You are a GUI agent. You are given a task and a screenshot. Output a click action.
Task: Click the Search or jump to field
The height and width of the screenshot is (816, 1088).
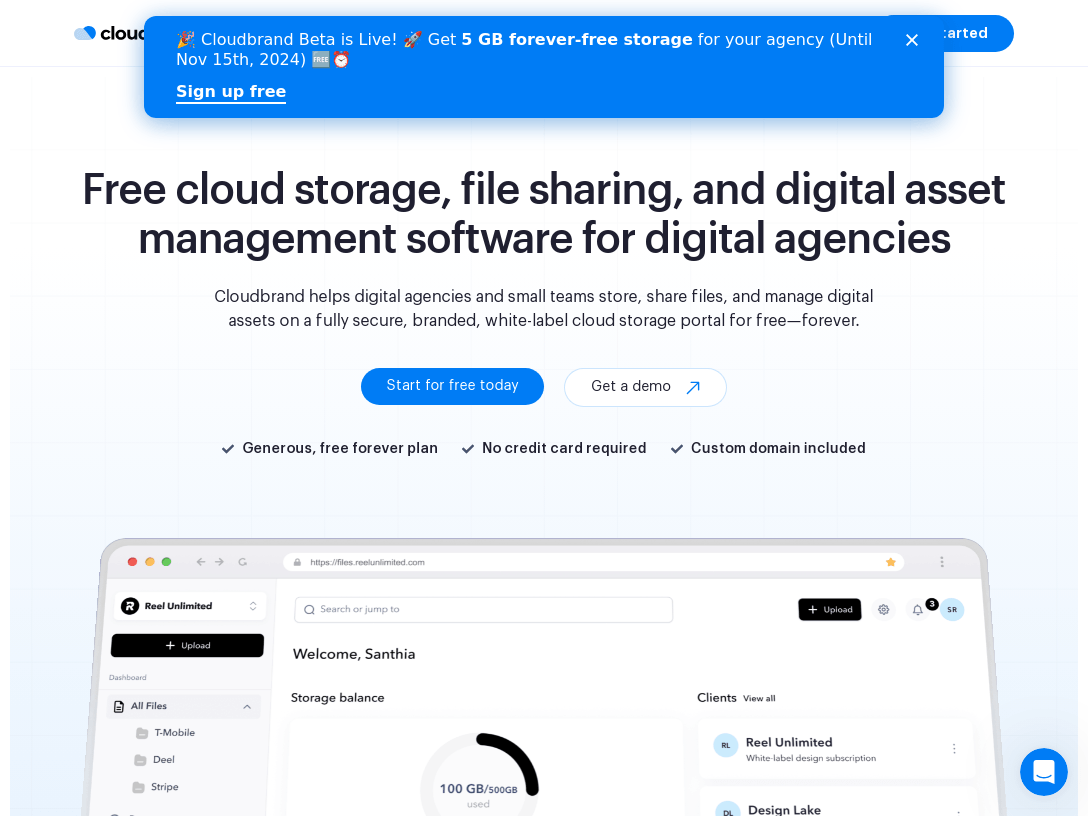click(483, 609)
